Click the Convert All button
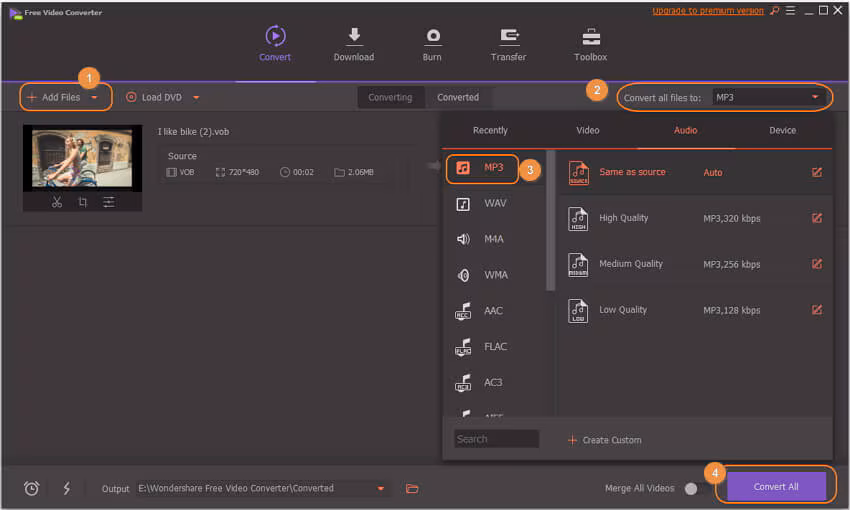 [776, 487]
